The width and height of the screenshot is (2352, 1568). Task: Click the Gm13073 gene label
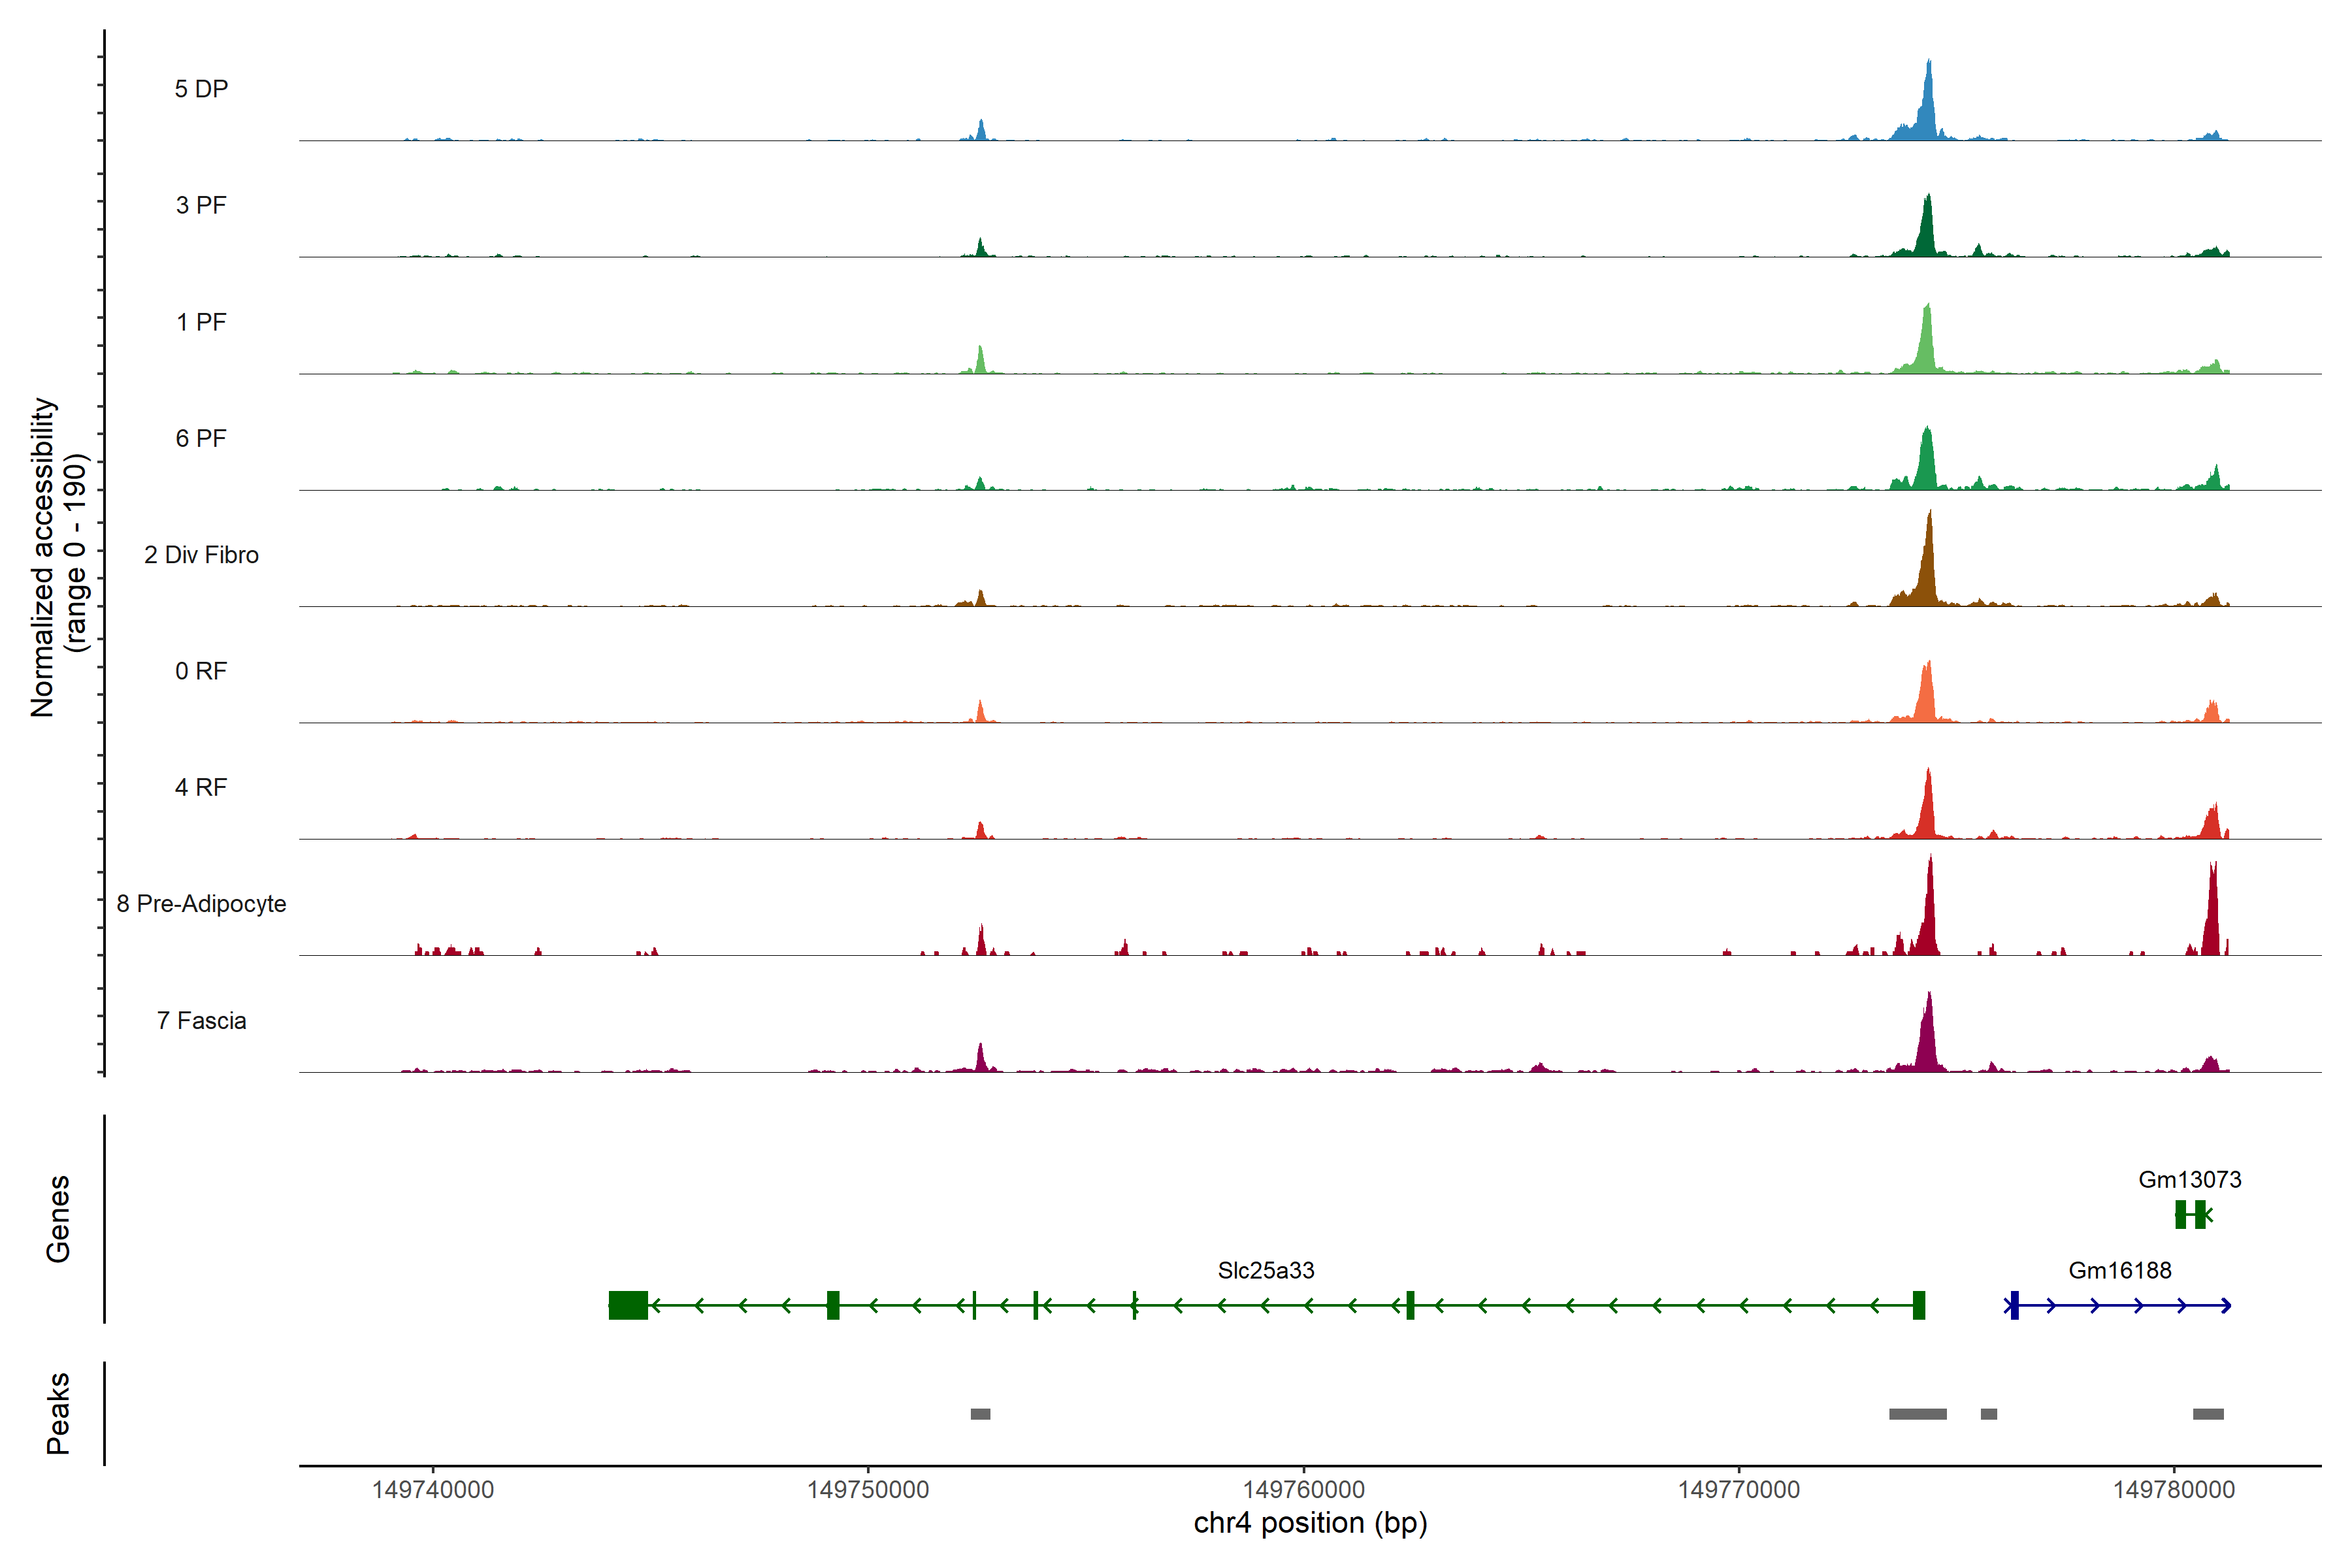pos(2189,1180)
